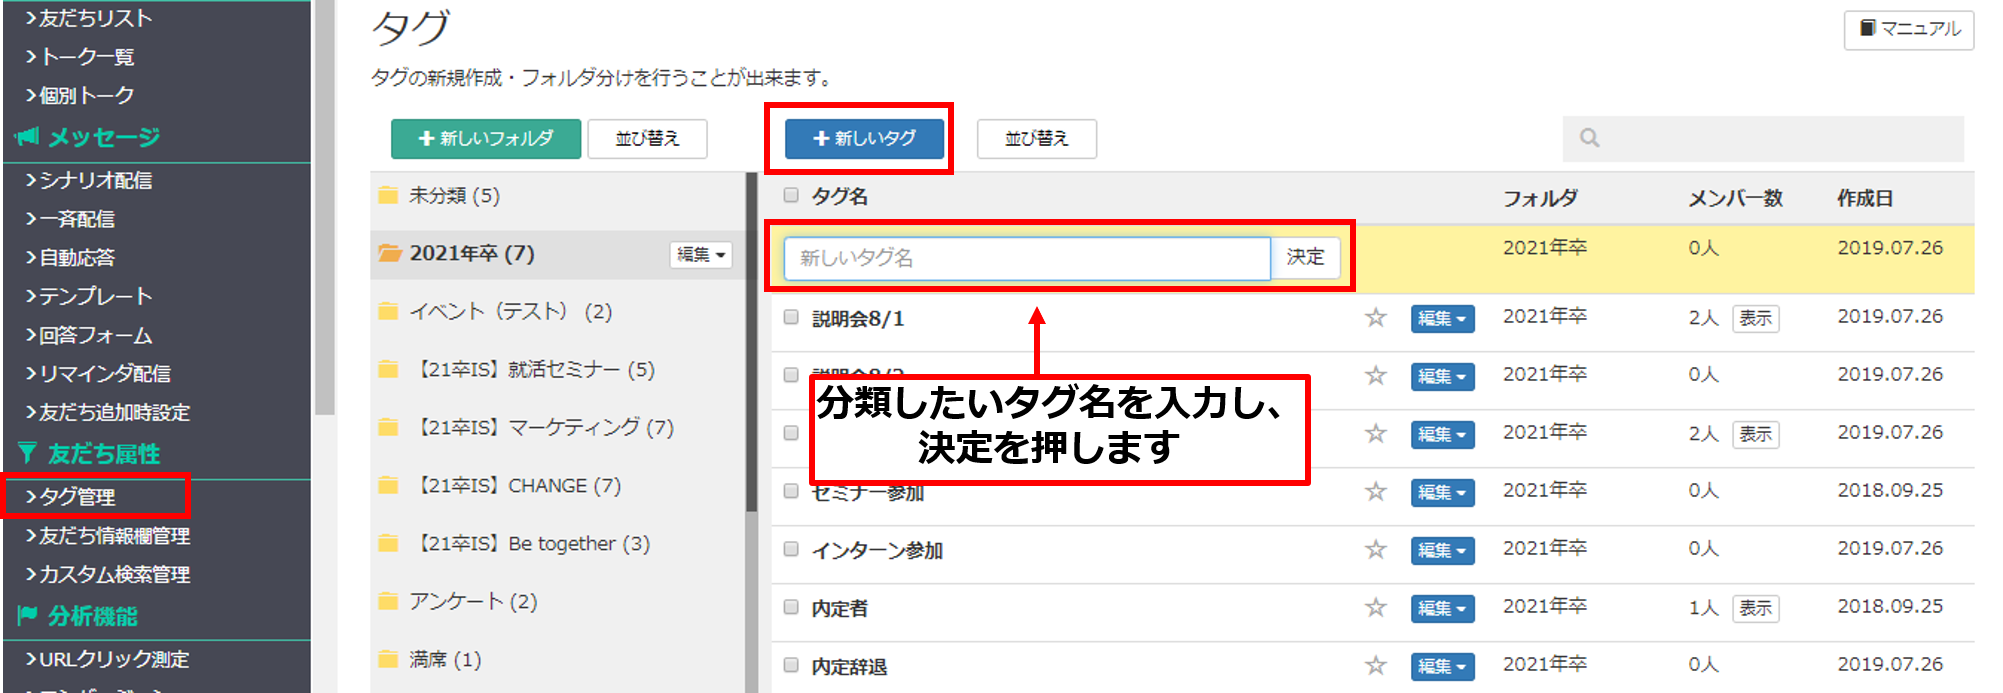Click the folder icon for 未分類 (5)

tap(388, 195)
